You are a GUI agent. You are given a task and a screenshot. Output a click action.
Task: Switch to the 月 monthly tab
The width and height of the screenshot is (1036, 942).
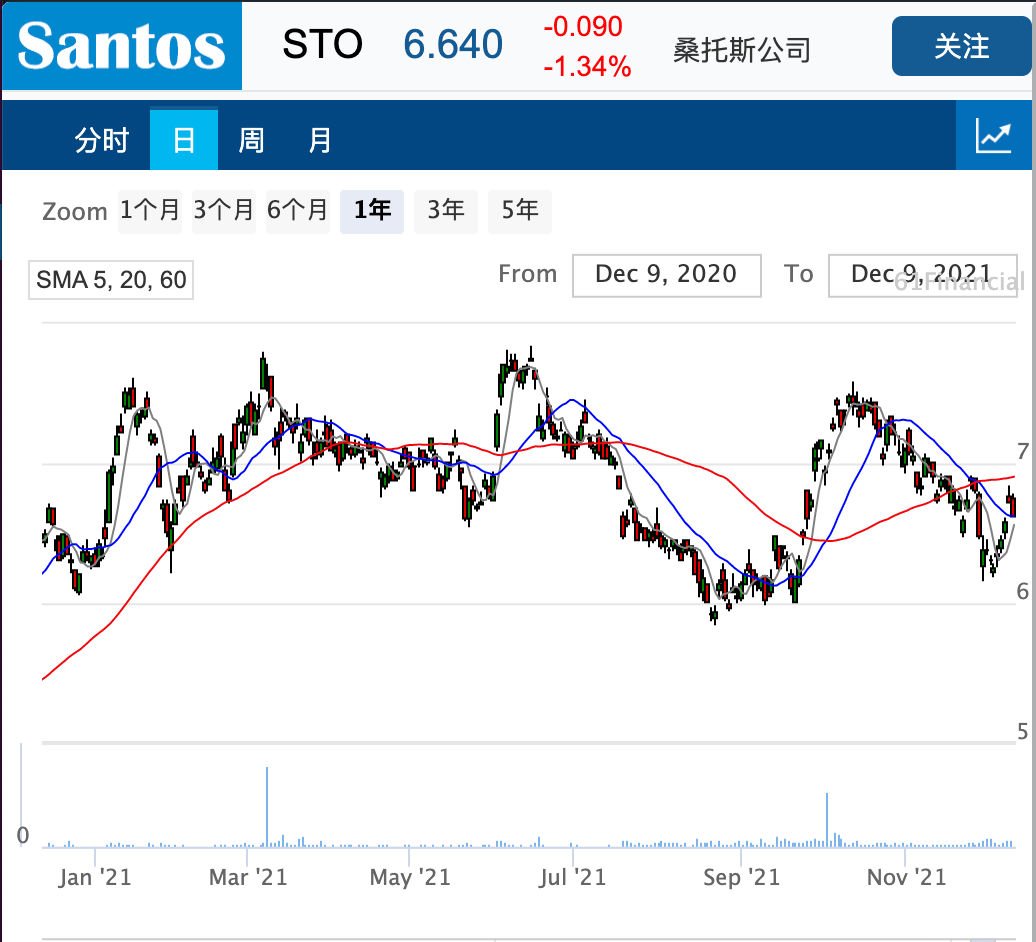coord(320,140)
